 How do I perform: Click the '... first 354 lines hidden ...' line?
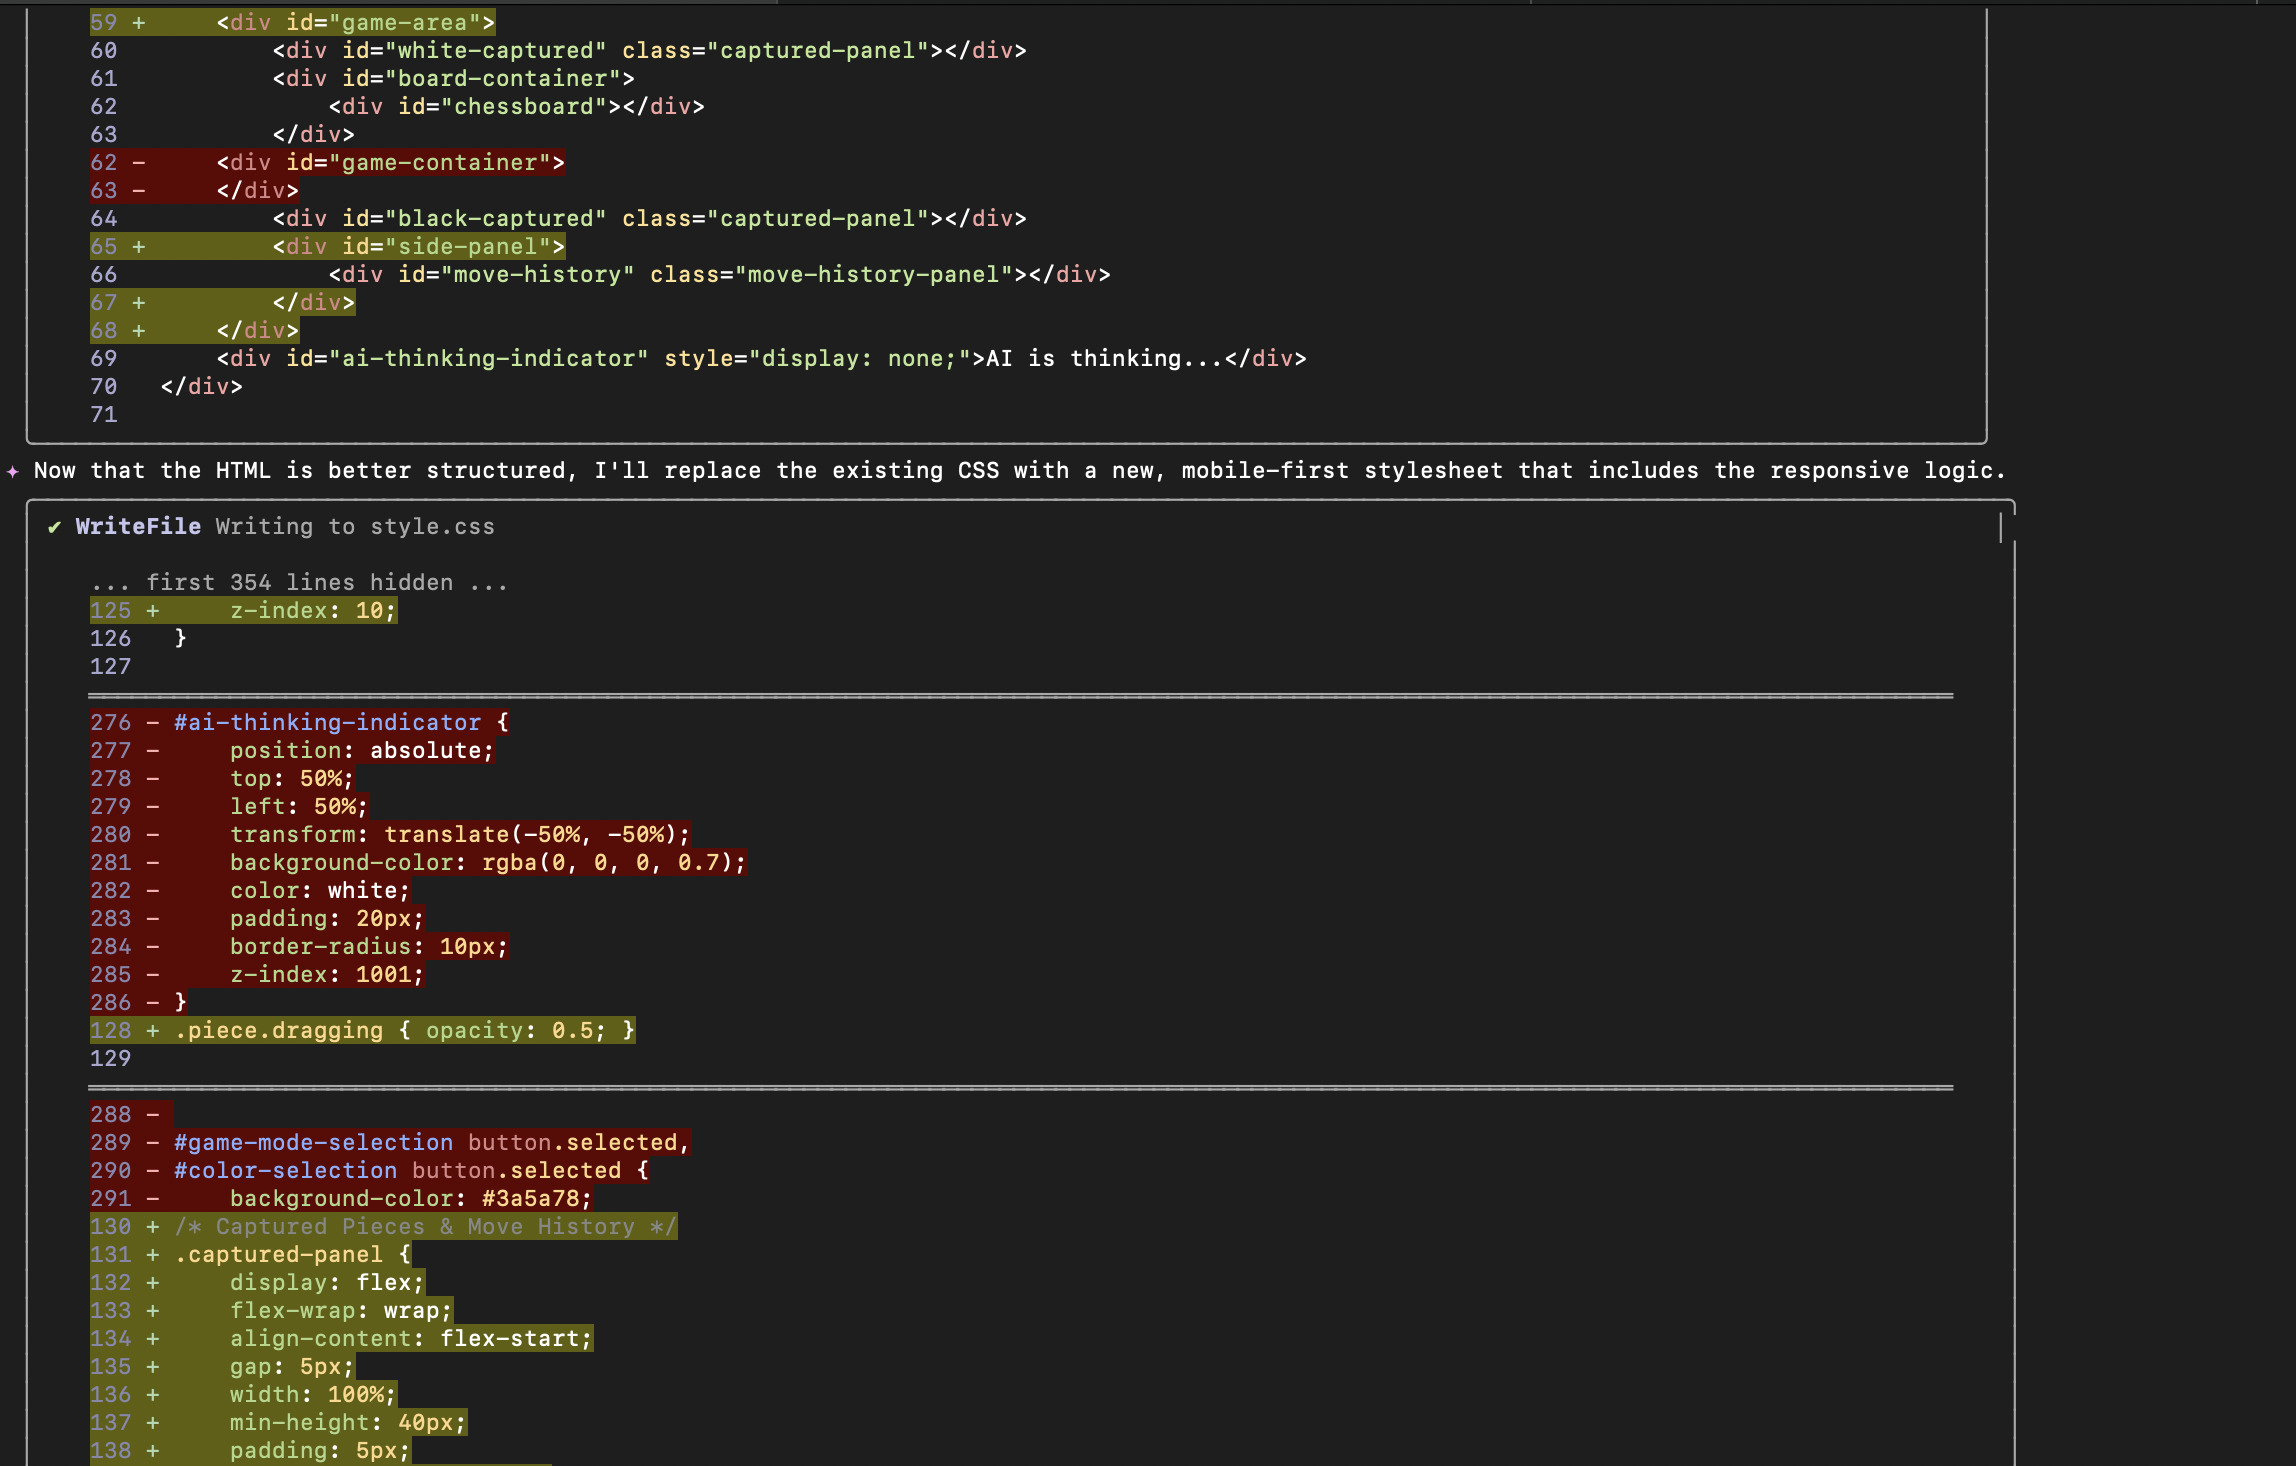[x=299, y=583]
